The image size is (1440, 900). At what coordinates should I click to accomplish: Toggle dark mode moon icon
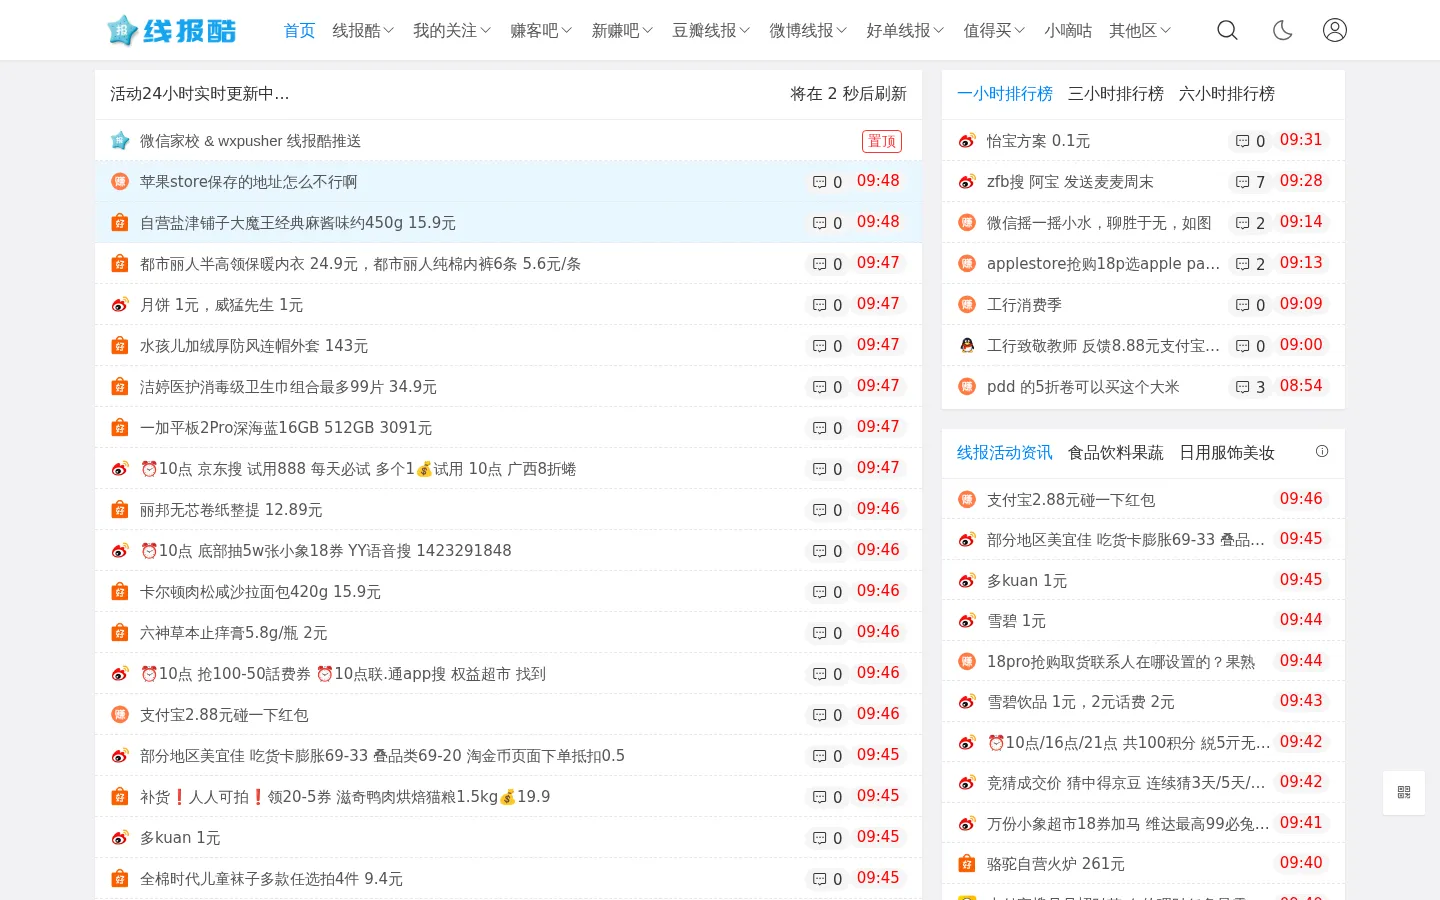[x=1282, y=30]
